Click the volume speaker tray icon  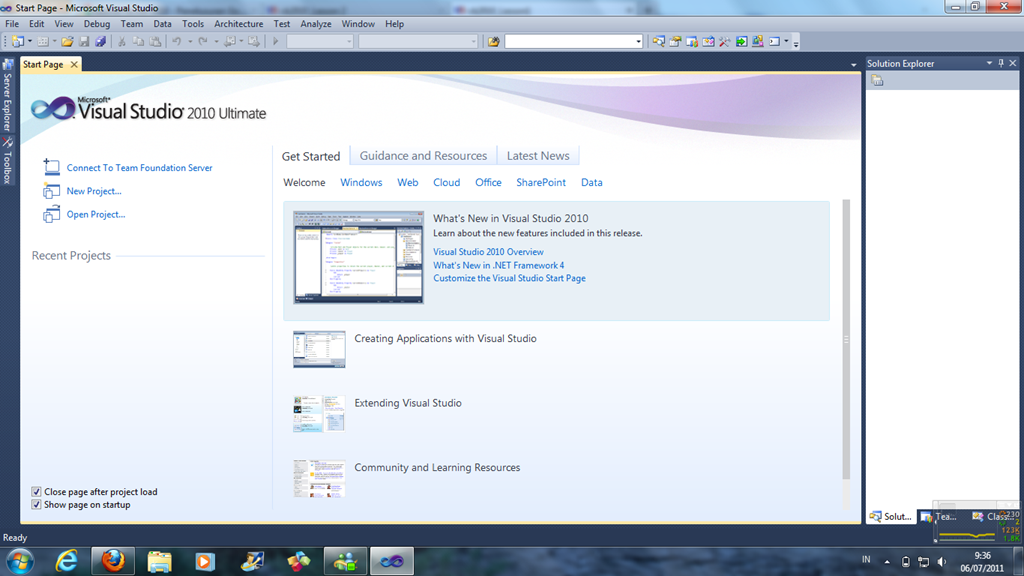pyautogui.click(x=941, y=562)
